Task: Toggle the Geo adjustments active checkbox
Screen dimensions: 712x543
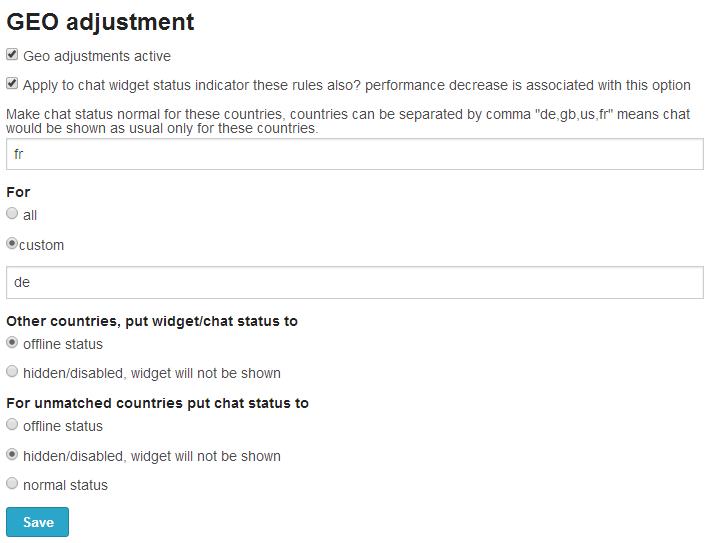Action: pyautogui.click(x=12, y=55)
